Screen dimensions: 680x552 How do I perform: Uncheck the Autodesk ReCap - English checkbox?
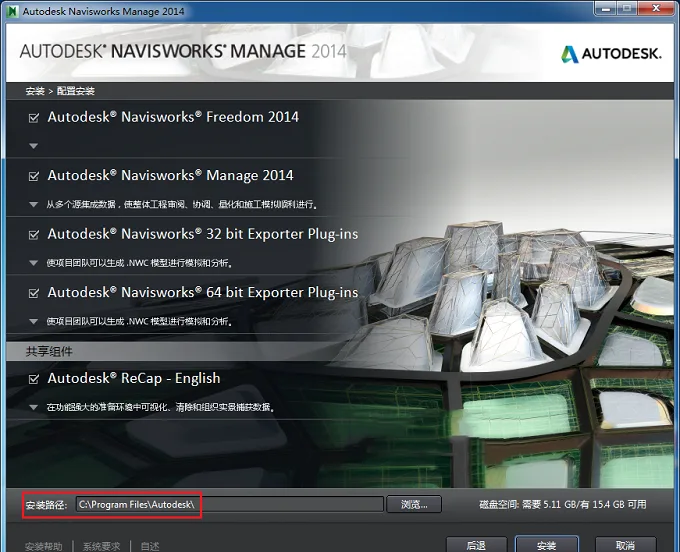pos(33,379)
